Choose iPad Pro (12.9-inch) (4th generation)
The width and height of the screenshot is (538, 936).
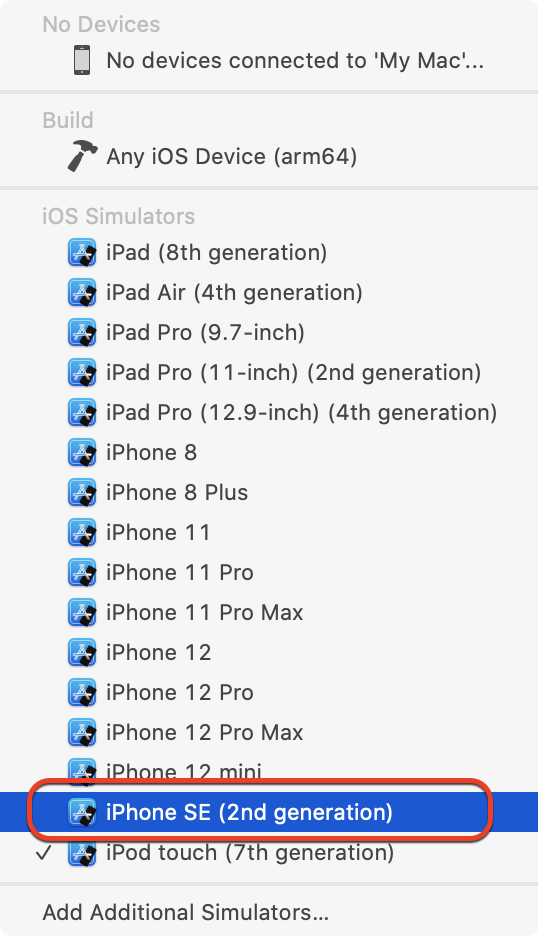(269, 412)
